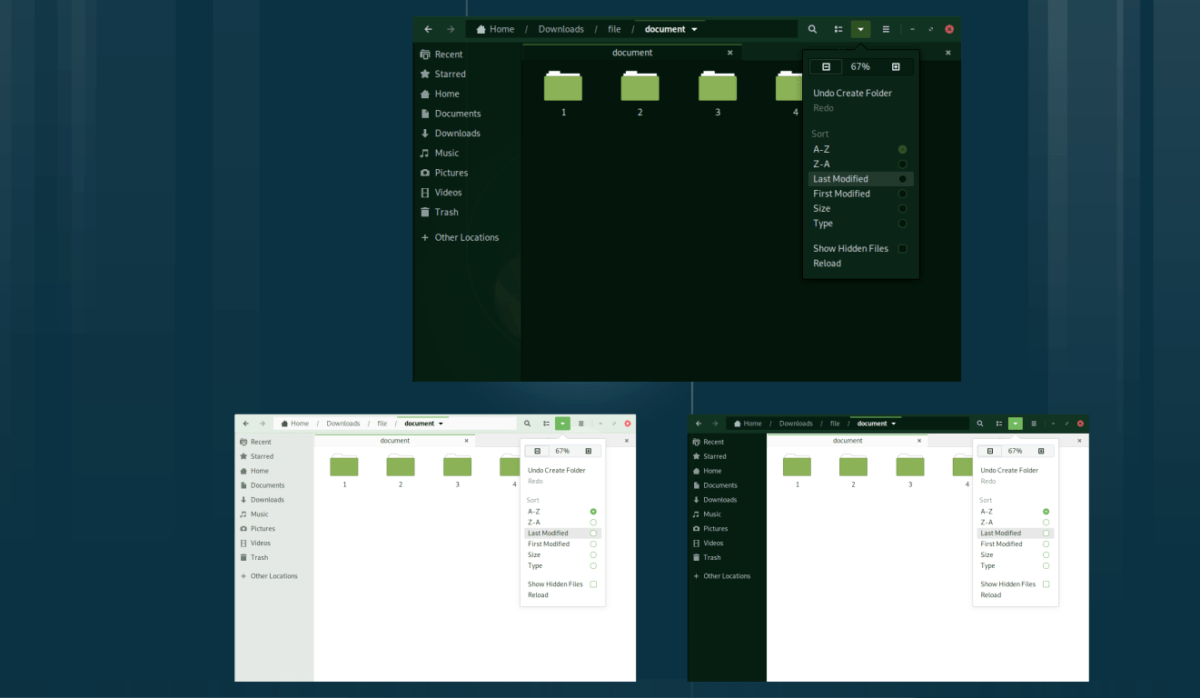
Task: Open Starred in the top dark window sidebar
Action: 450,74
